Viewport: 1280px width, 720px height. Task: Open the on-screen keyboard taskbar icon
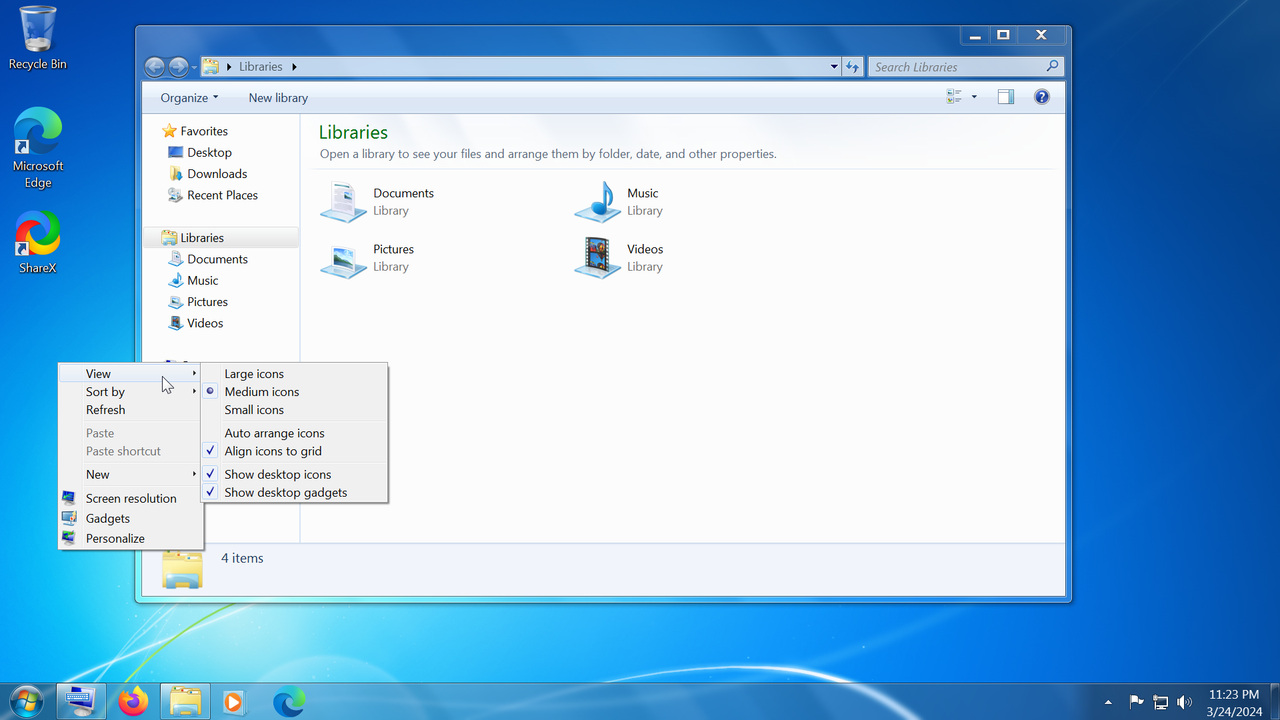click(x=81, y=702)
